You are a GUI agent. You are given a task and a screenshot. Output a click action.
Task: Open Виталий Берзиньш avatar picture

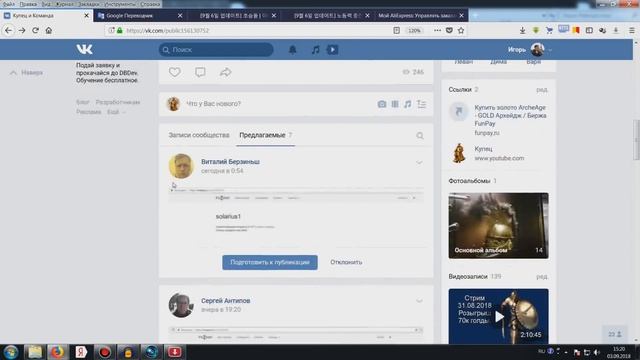[181, 166]
